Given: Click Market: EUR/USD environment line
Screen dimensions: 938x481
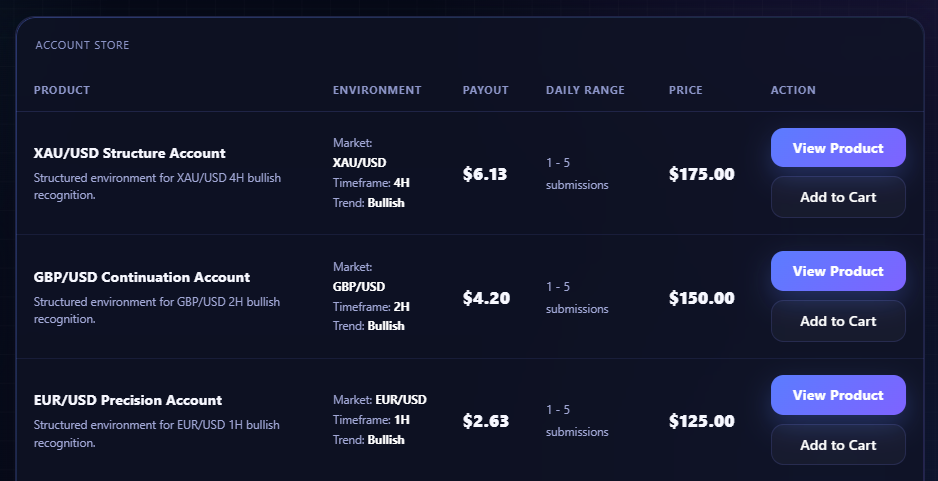Looking at the screenshot, I should [380, 400].
